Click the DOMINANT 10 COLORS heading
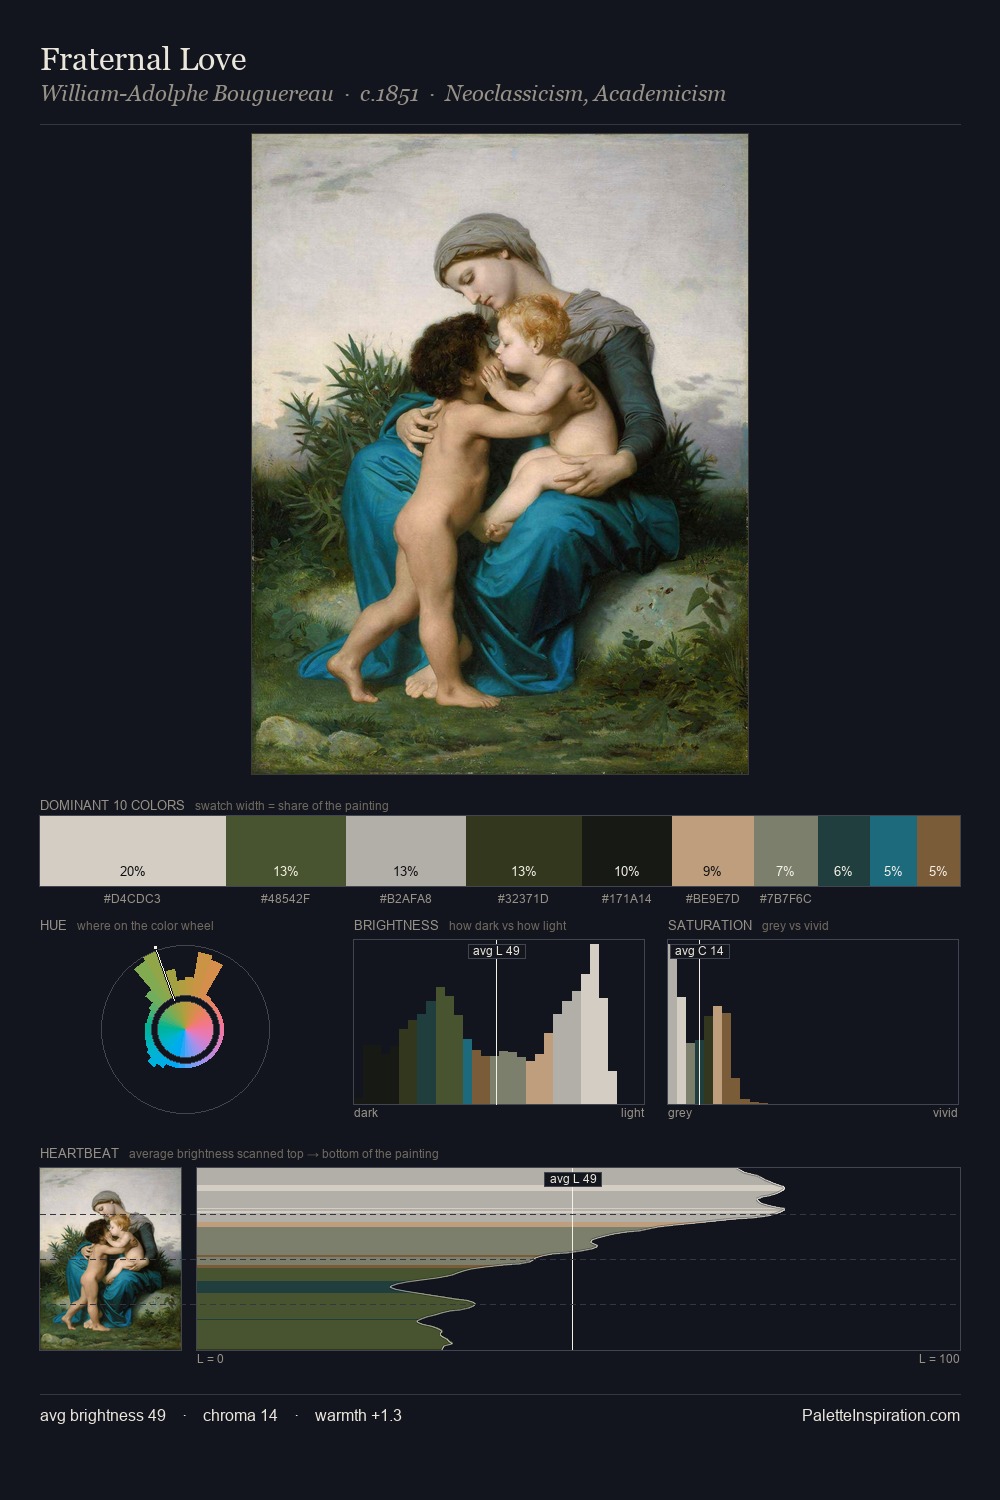Viewport: 1000px width, 1500px height. point(112,805)
